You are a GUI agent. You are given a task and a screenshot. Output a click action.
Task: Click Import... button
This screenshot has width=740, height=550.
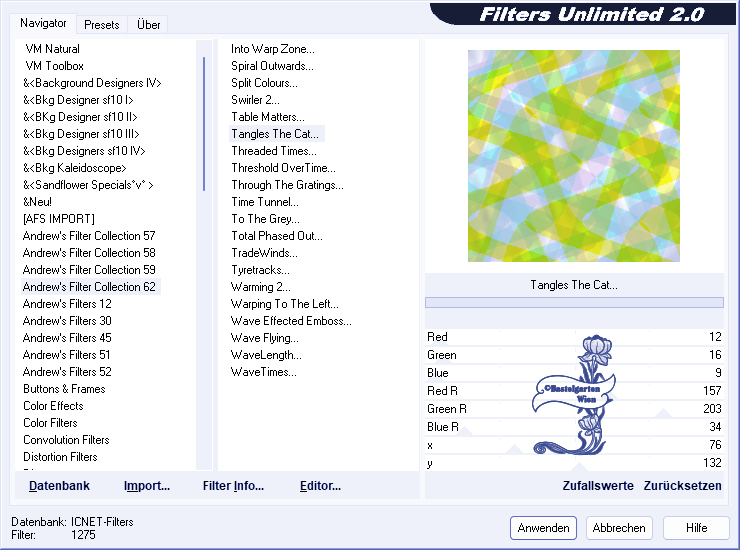pyautogui.click(x=147, y=486)
